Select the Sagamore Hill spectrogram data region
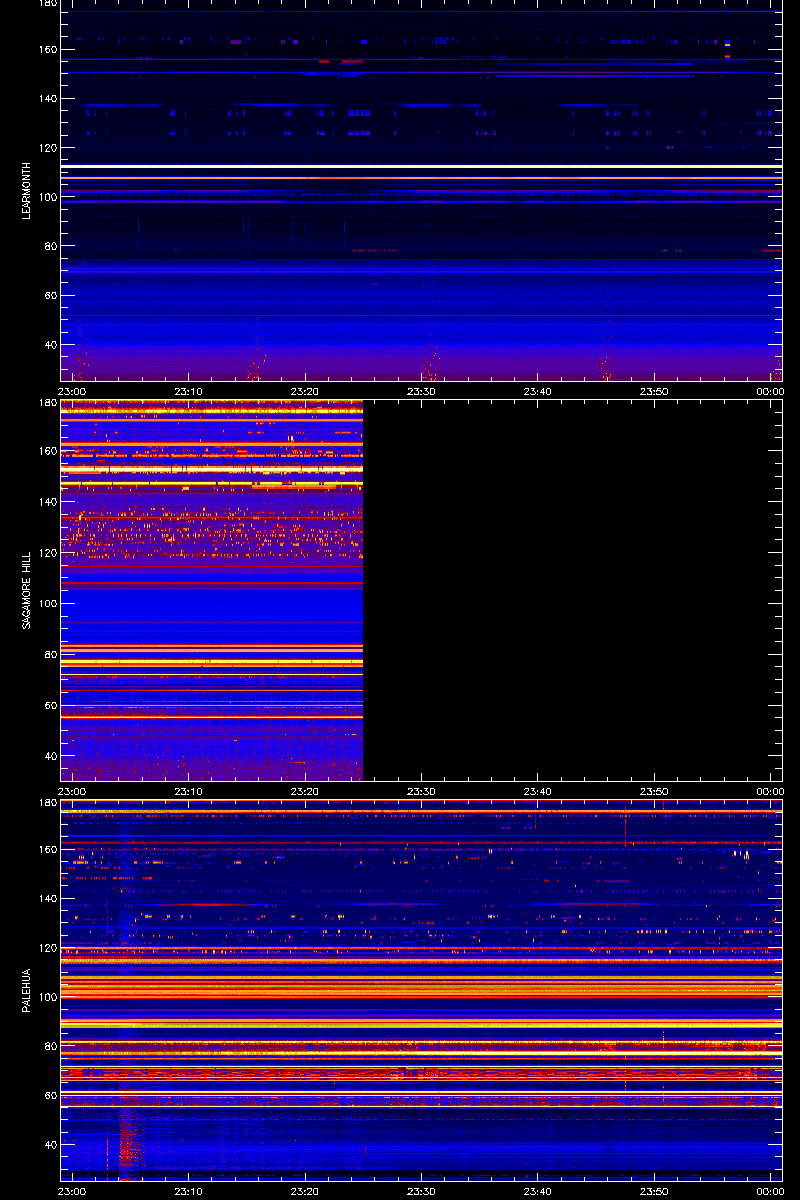The width and height of the screenshot is (800, 1200). click(212, 590)
